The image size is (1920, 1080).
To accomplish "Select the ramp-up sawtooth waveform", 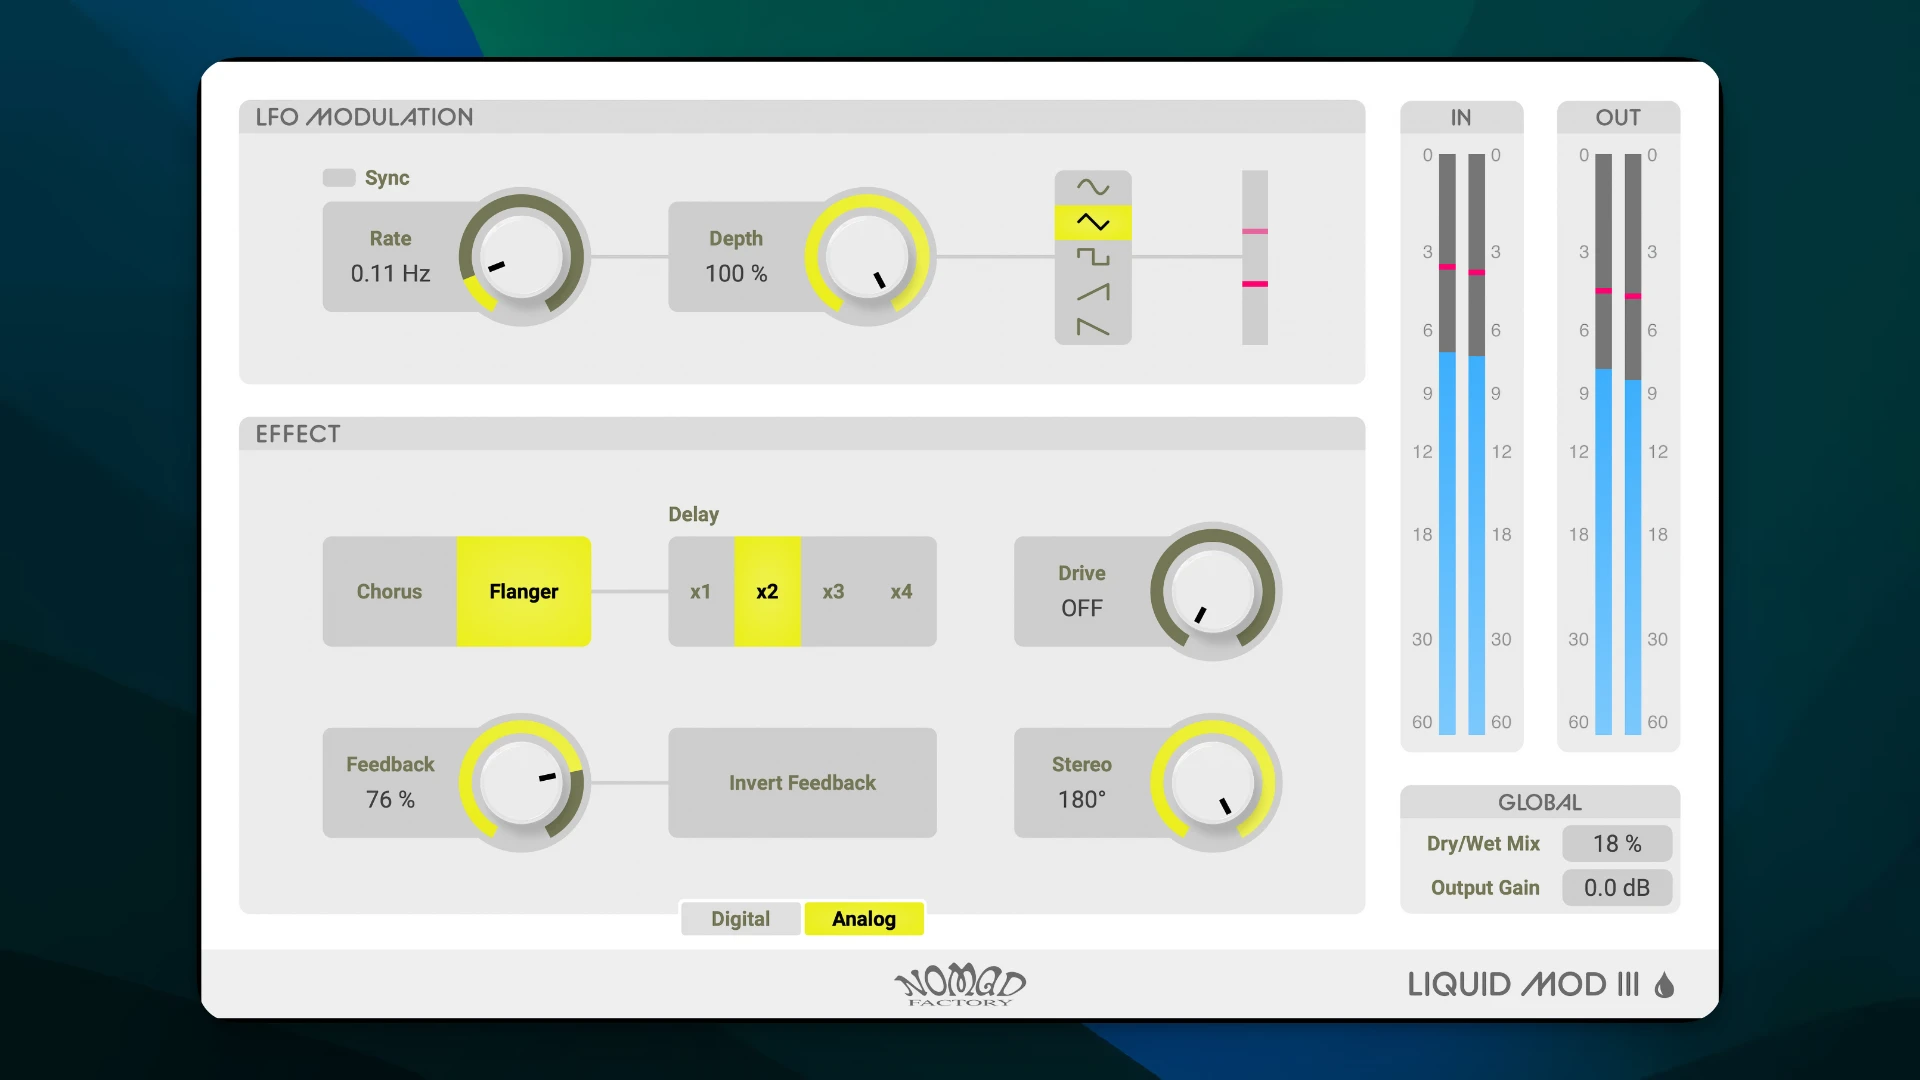I will [1093, 292].
